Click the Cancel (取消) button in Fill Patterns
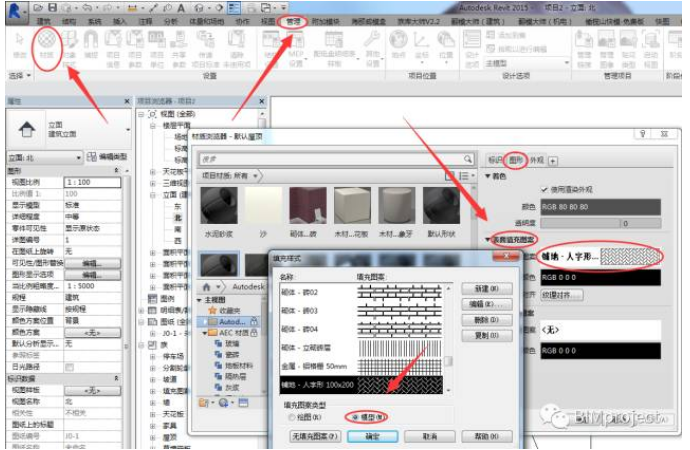The image size is (690, 450). [x=429, y=436]
